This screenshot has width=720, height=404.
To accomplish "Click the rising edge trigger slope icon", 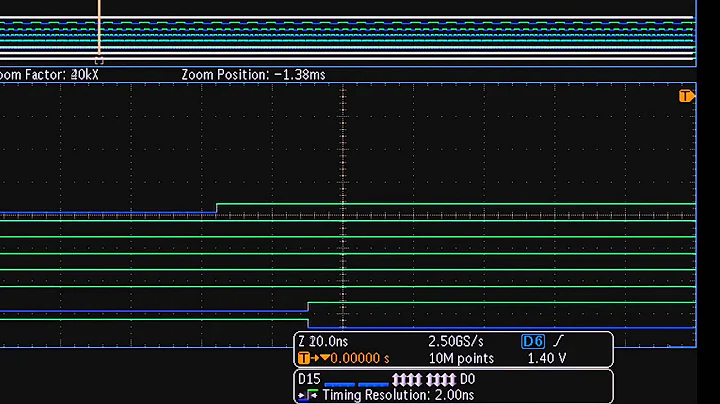I will (x=558, y=341).
